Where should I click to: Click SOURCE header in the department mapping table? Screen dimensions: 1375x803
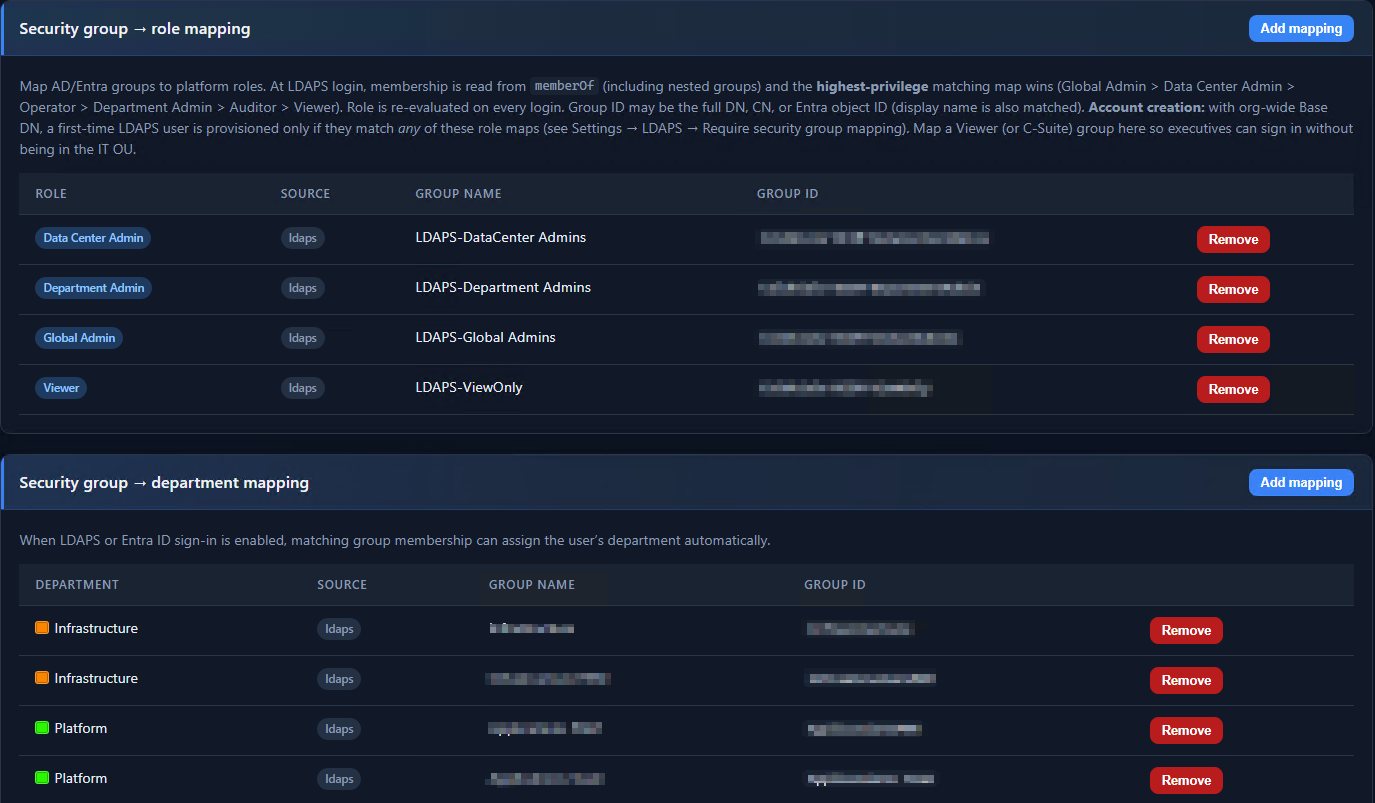click(342, 585)
